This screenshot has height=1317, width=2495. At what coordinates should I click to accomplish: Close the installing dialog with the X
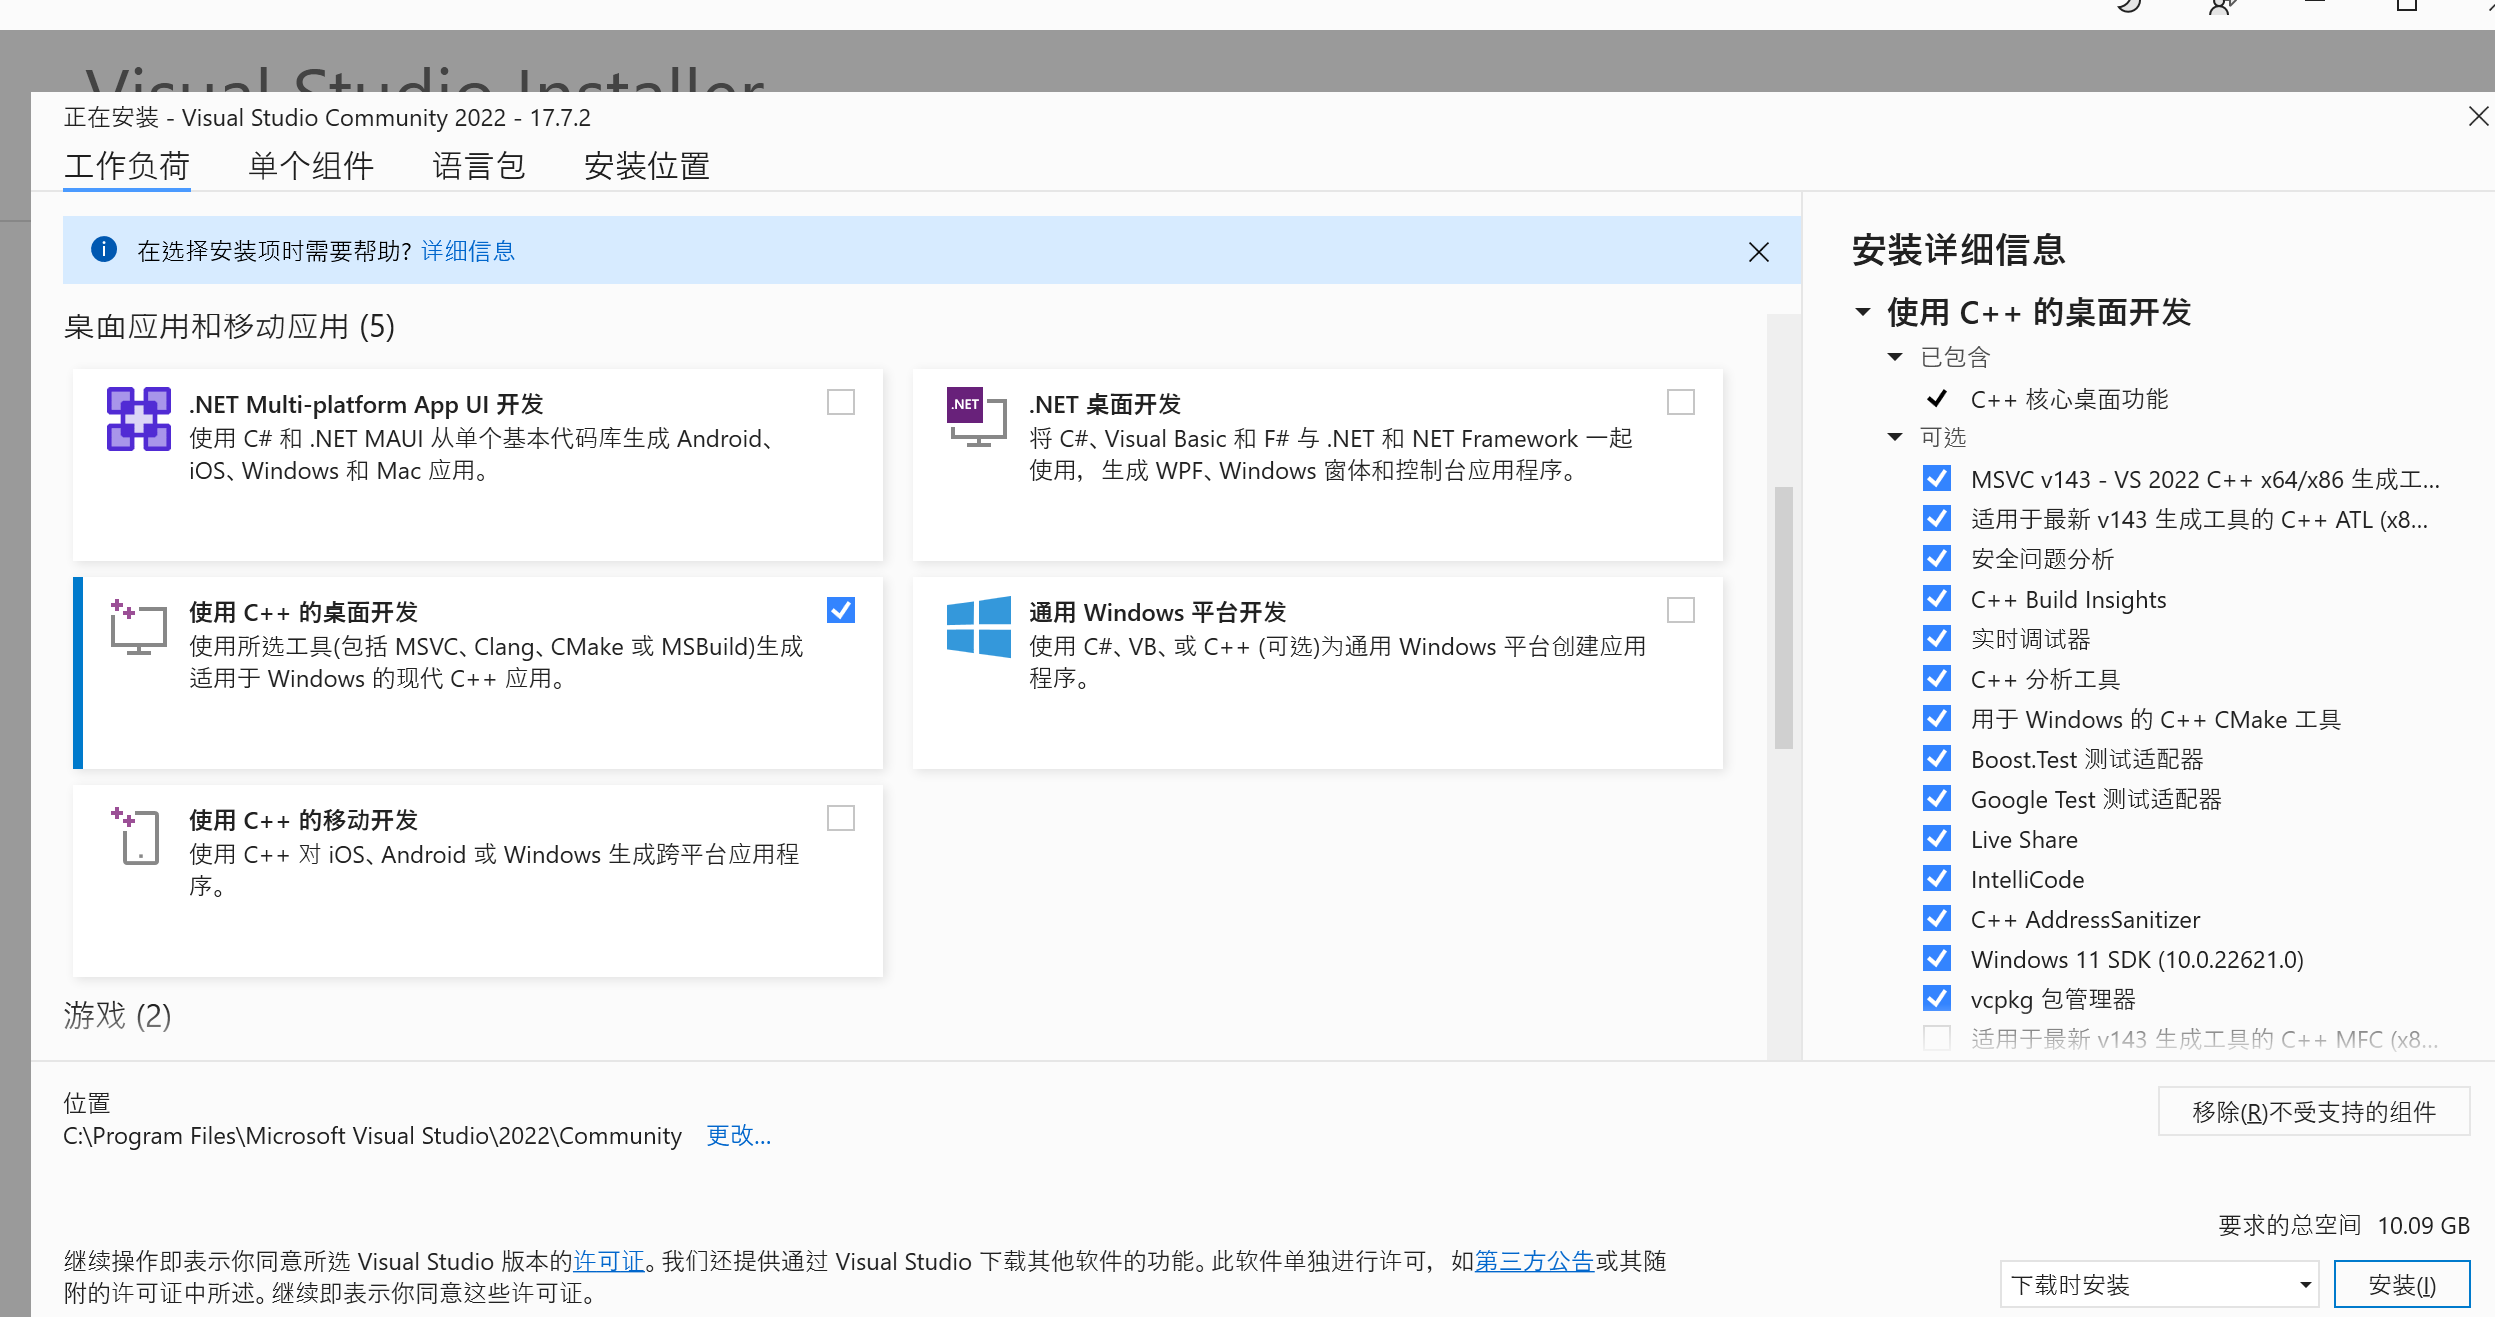coord(2478,117)
